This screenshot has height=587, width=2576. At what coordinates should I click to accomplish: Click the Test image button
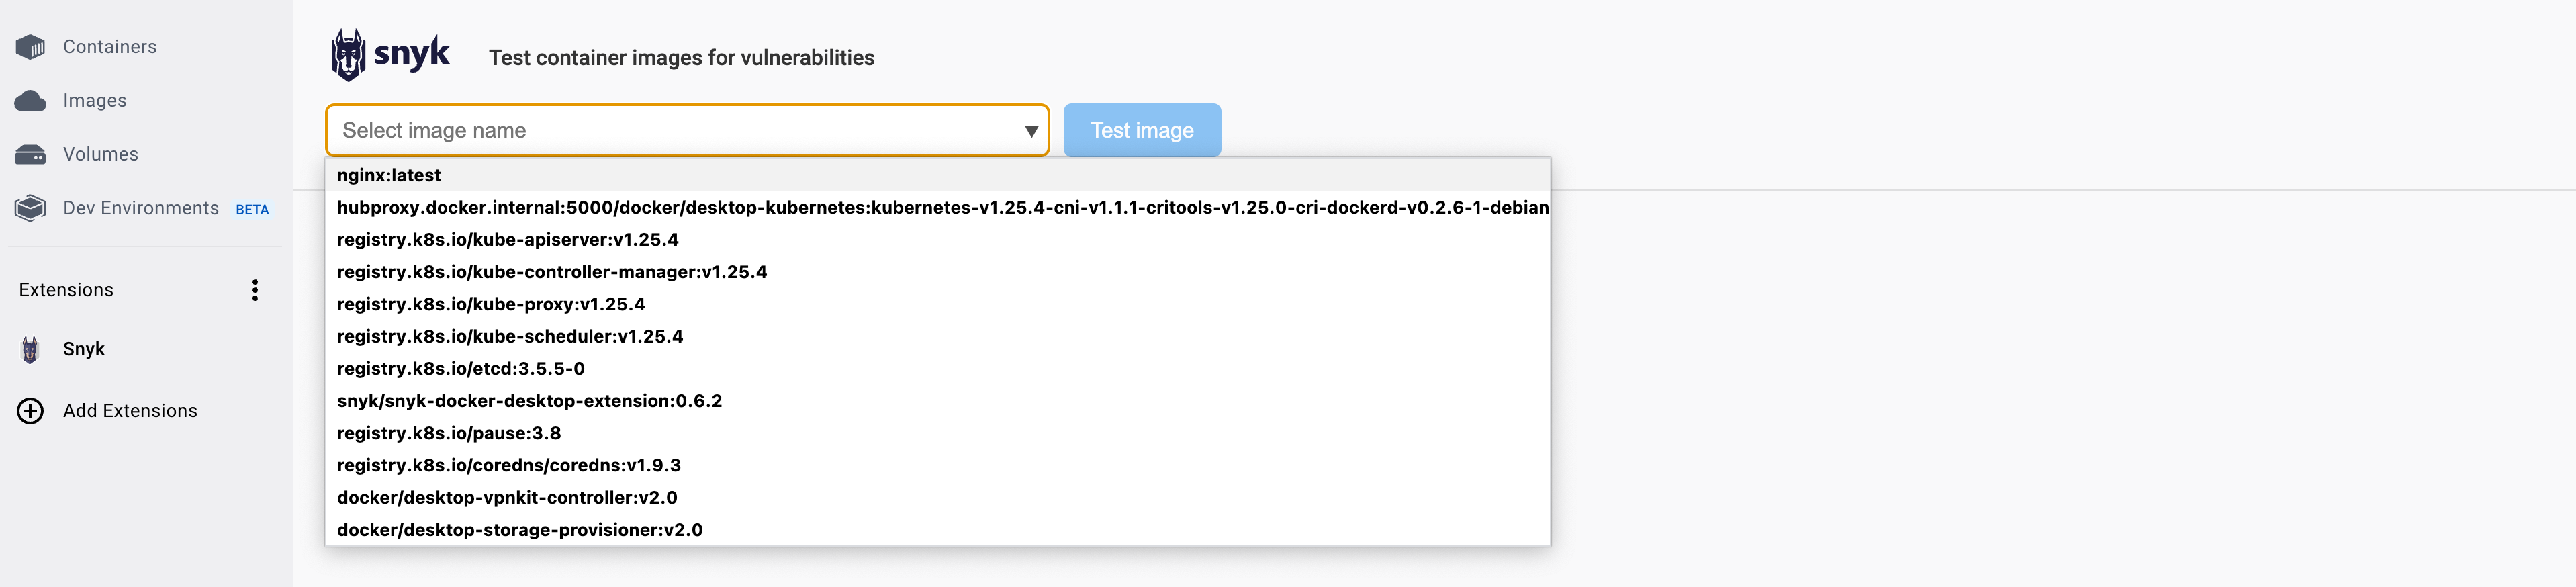[1142, 130]
